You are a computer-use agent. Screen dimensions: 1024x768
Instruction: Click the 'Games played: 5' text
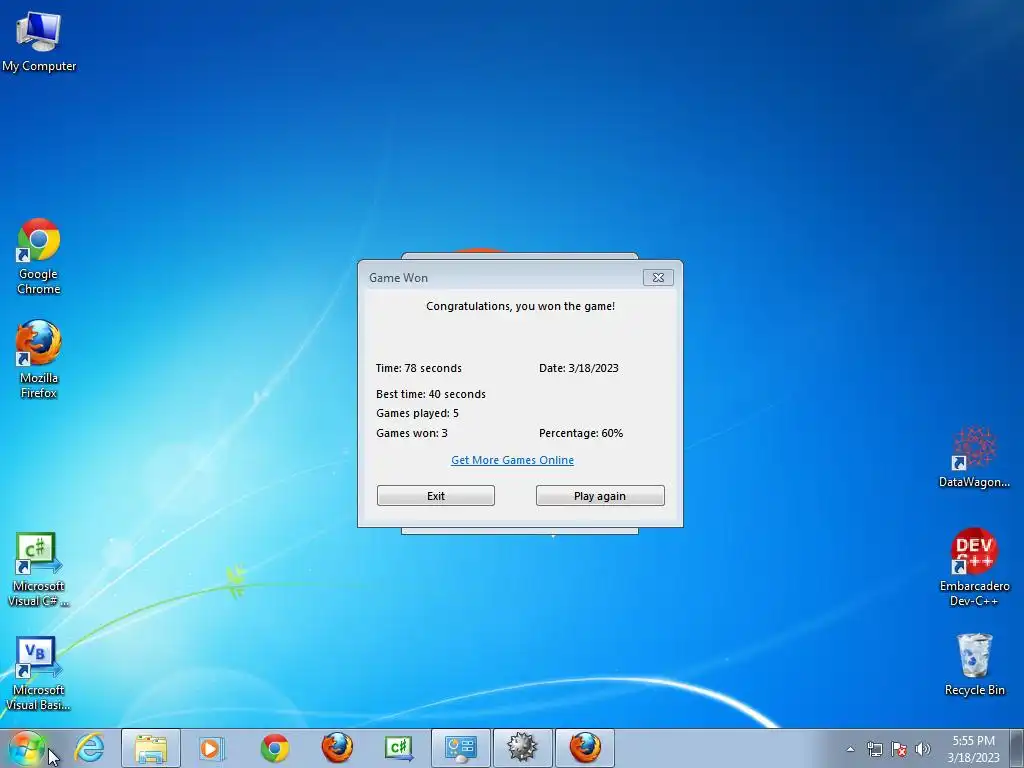click(417, 413)
